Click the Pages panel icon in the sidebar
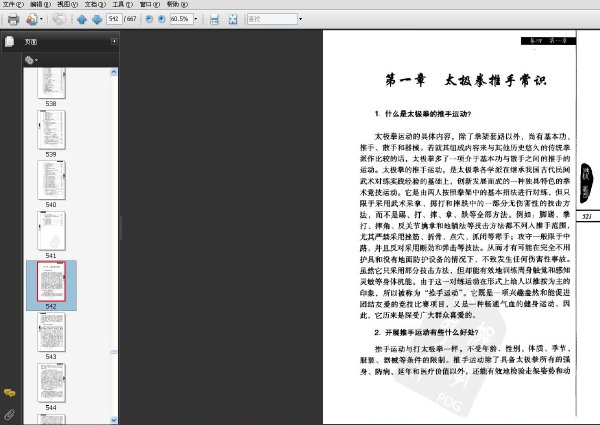This screenshot has height=425, width=600. [10, 41]
